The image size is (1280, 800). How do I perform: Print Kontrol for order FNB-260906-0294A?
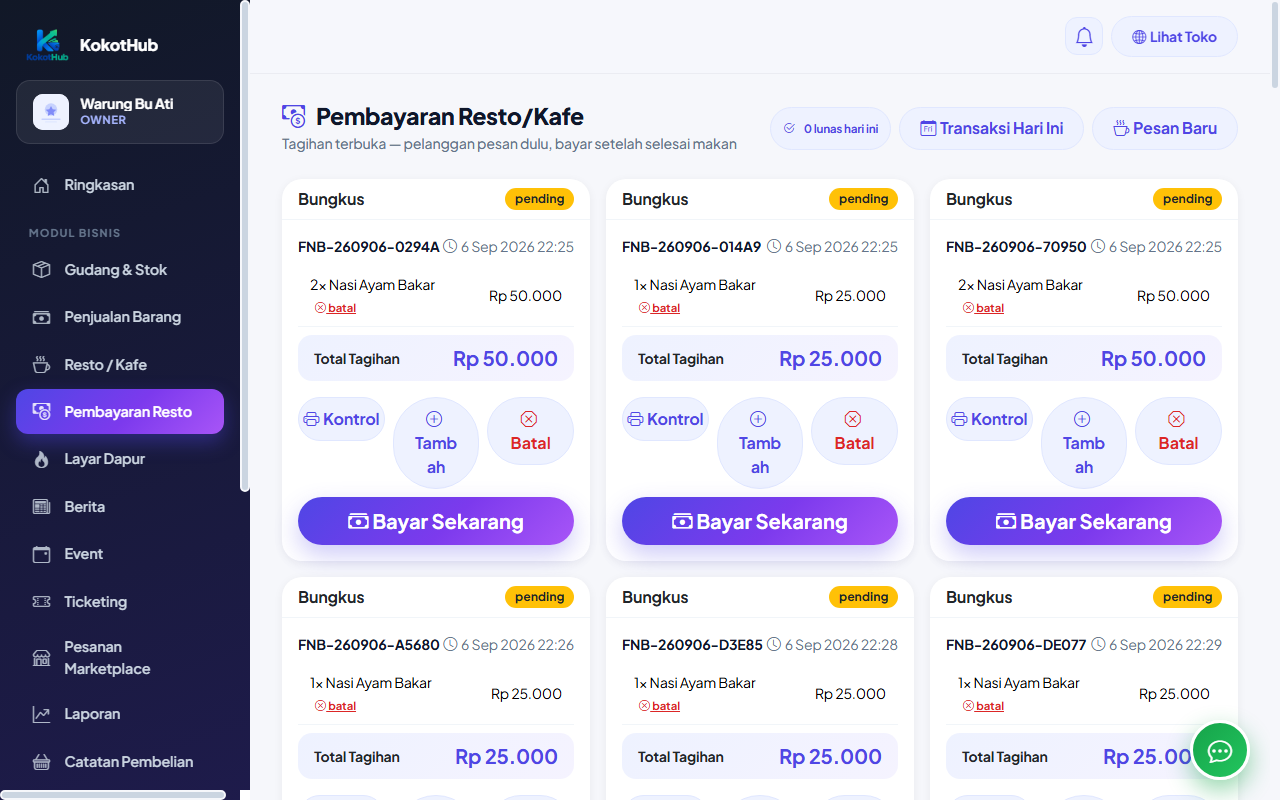[x=341, y=419]
